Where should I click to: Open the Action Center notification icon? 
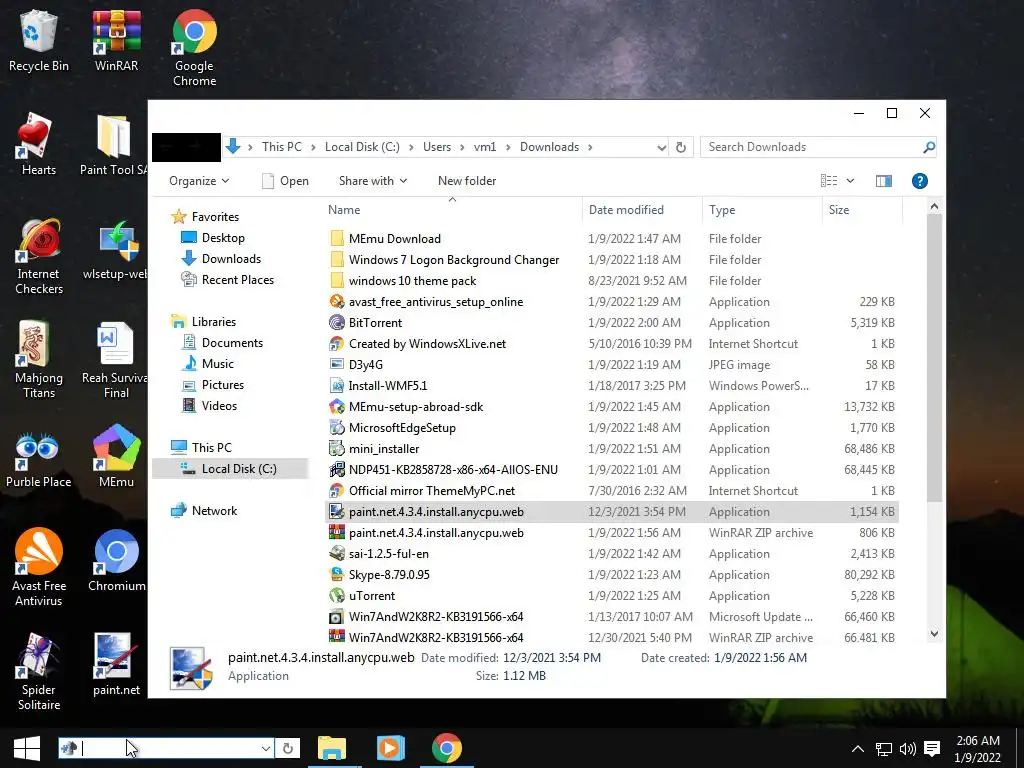[x=932, y=749]
